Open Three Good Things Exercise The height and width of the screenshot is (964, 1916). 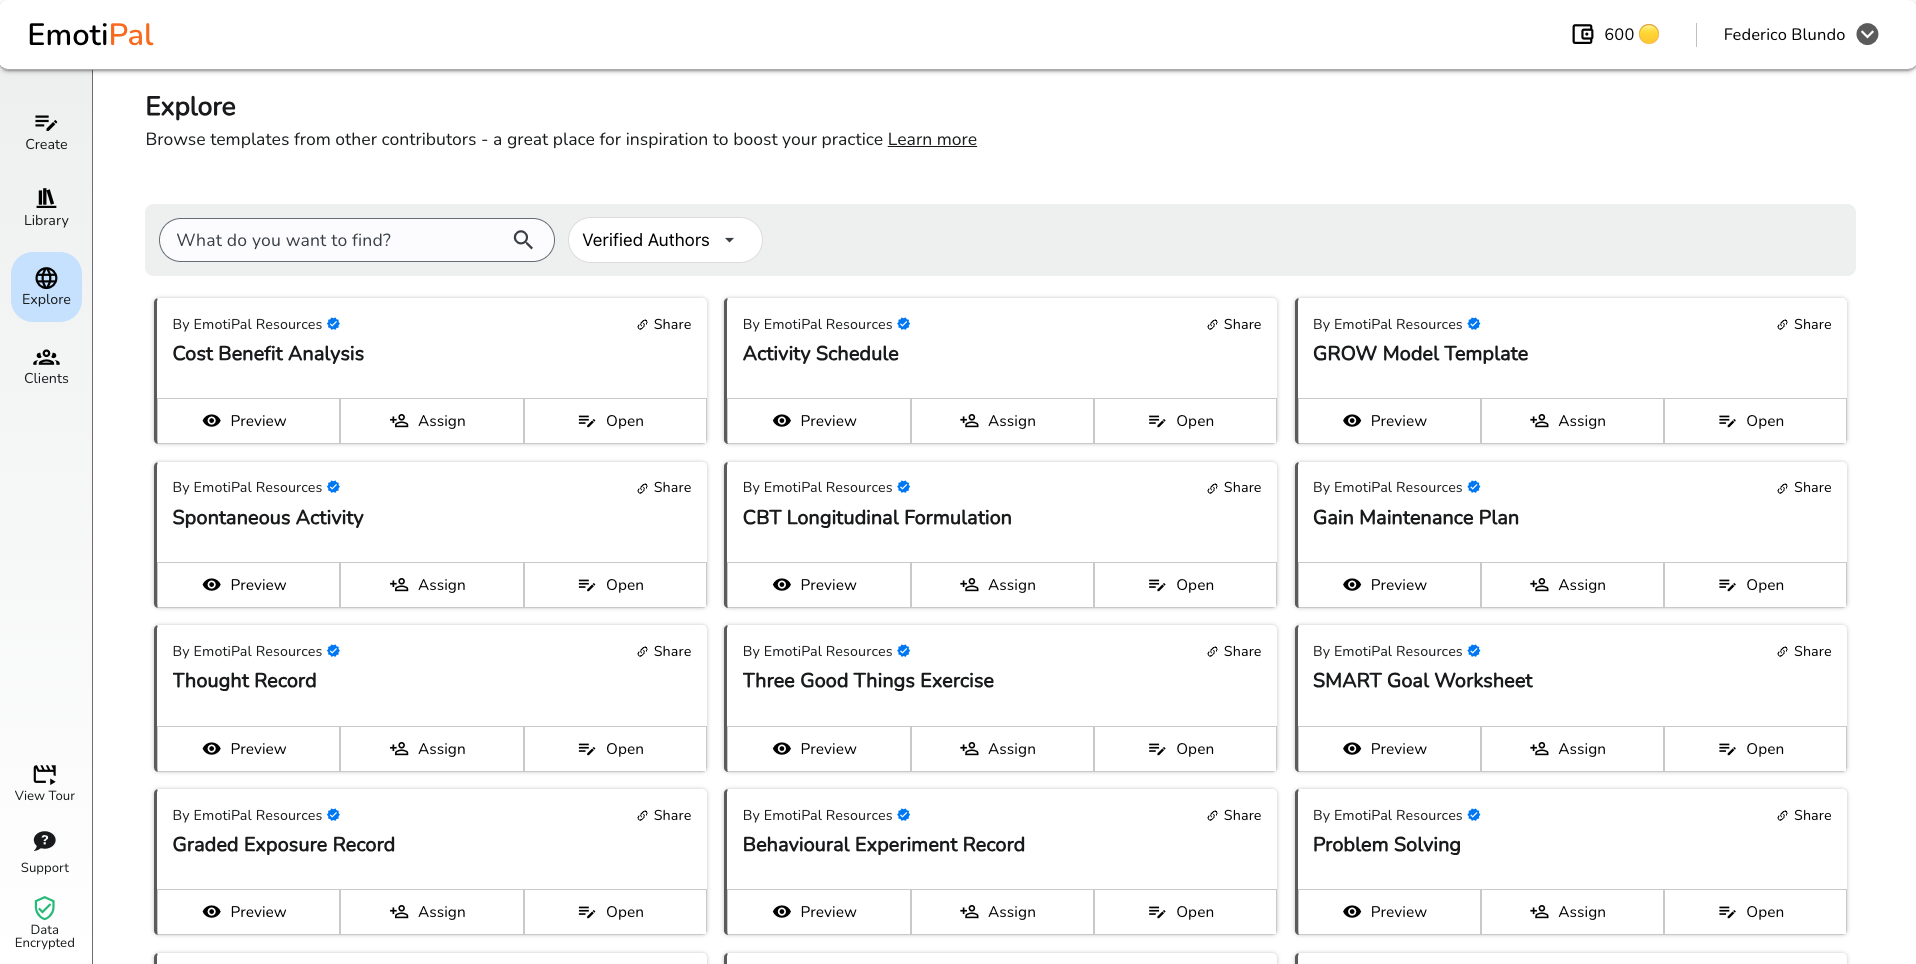pos(1185,749)
